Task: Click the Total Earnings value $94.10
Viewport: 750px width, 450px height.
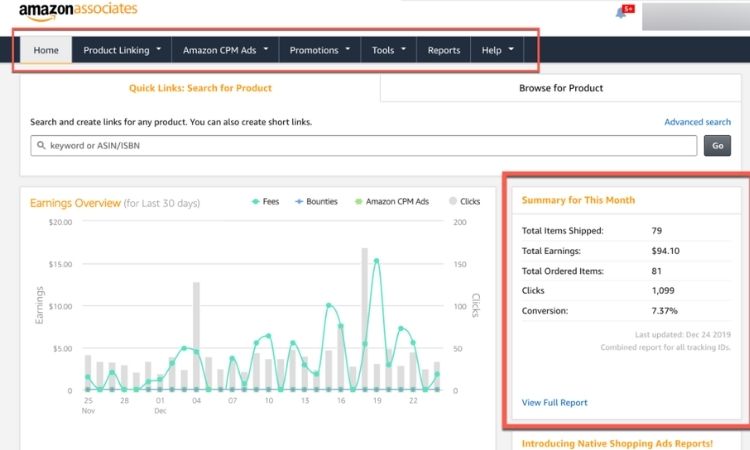Action: [x=665, y=251]
